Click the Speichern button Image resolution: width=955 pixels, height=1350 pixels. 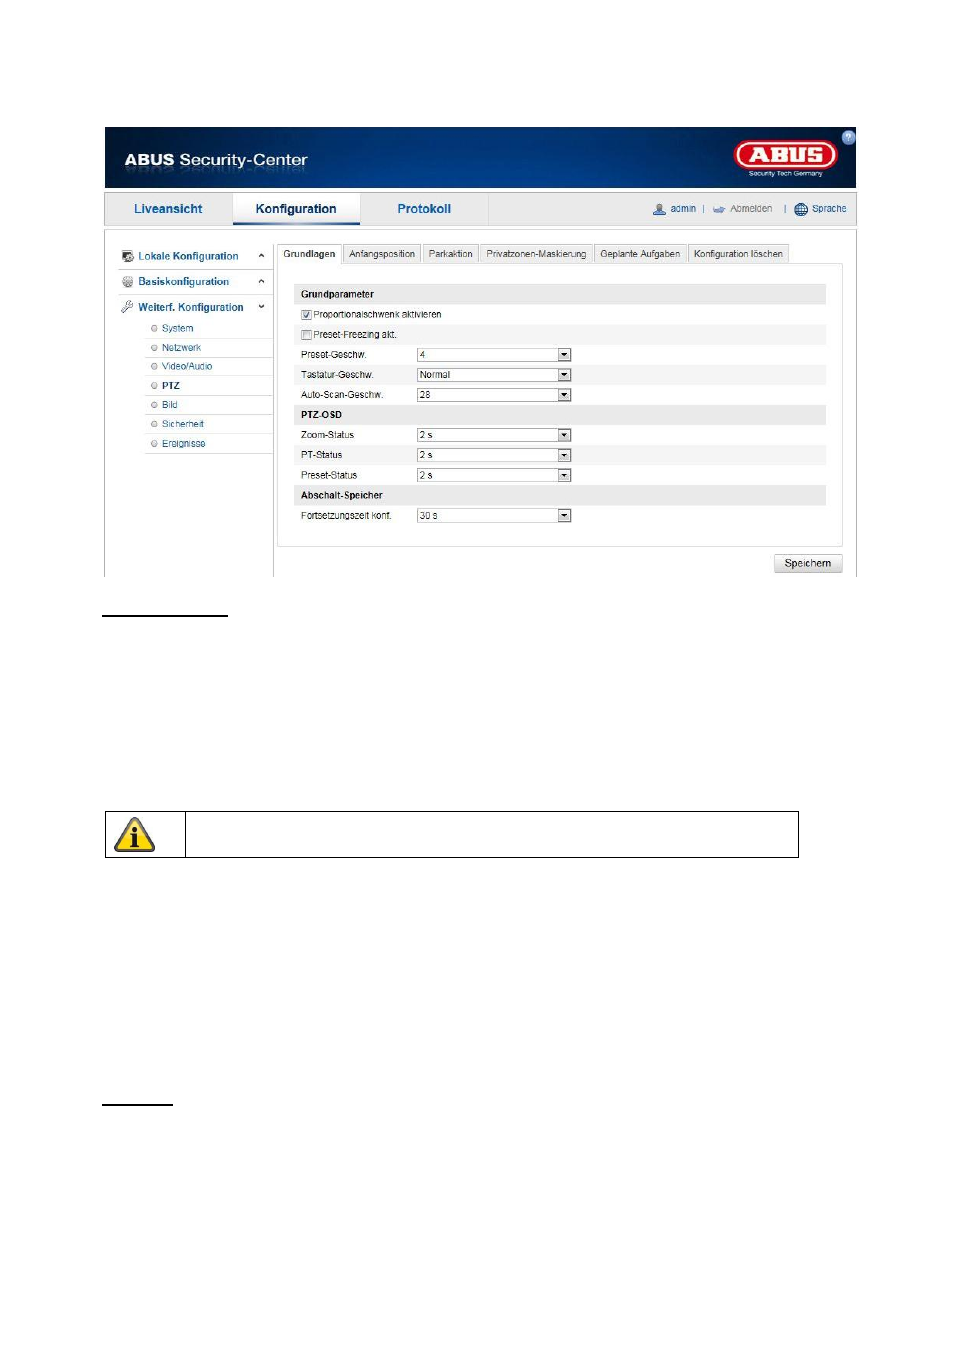click(x=808, y=563)
